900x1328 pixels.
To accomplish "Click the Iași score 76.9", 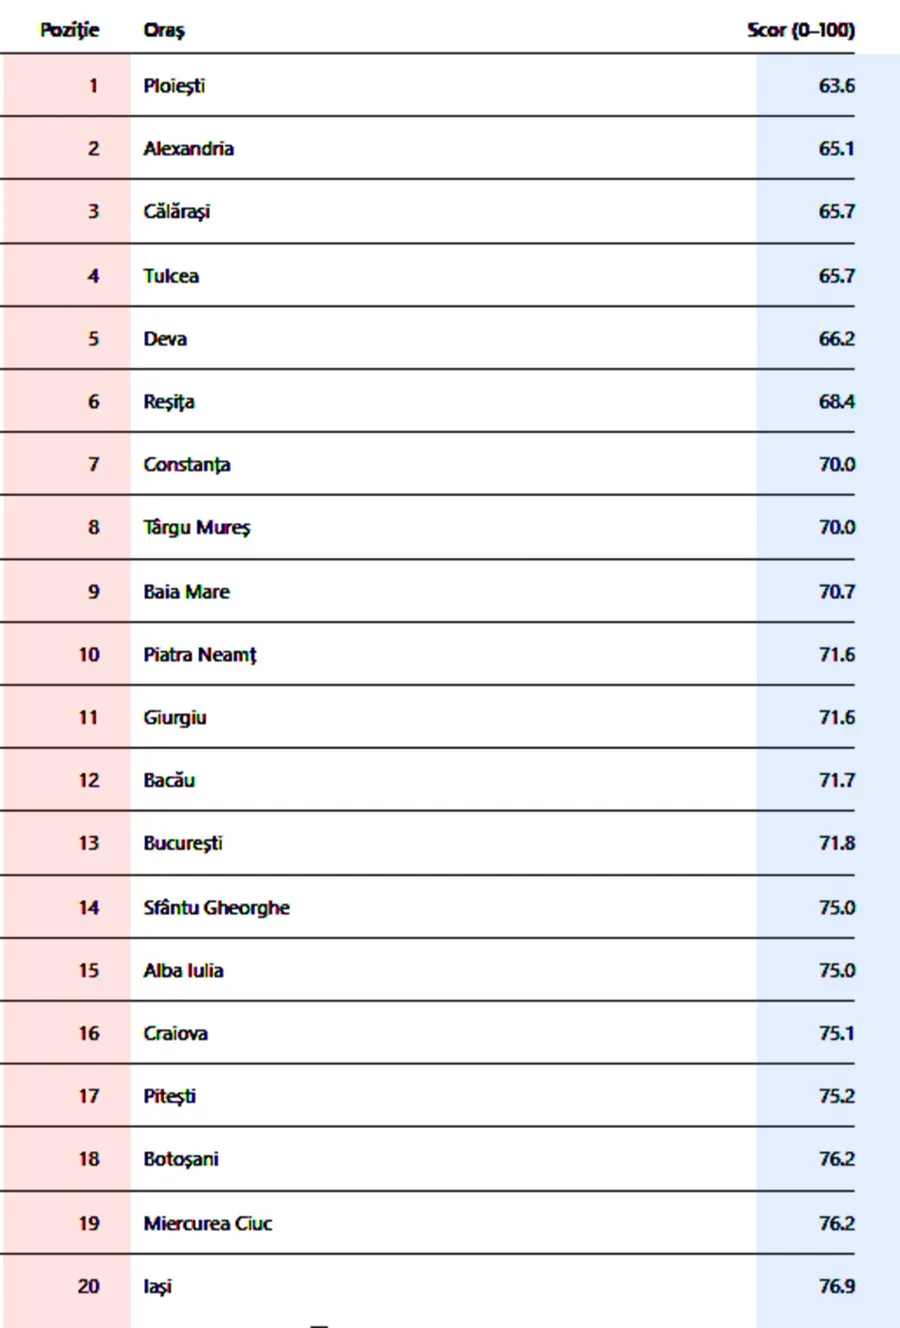I will tap(836, 1287).
